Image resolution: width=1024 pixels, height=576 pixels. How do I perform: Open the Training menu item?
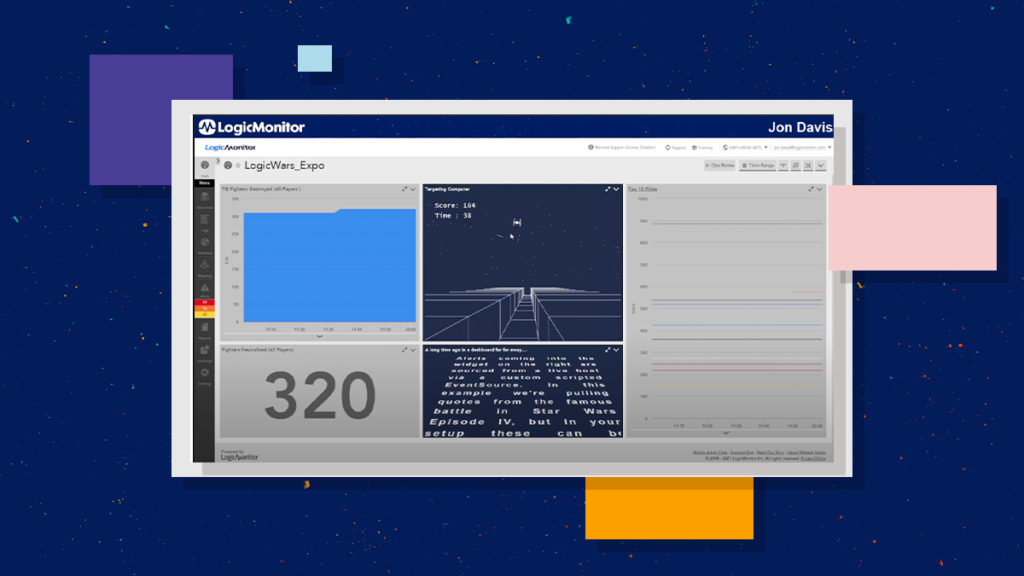click(x=704, y=147)
